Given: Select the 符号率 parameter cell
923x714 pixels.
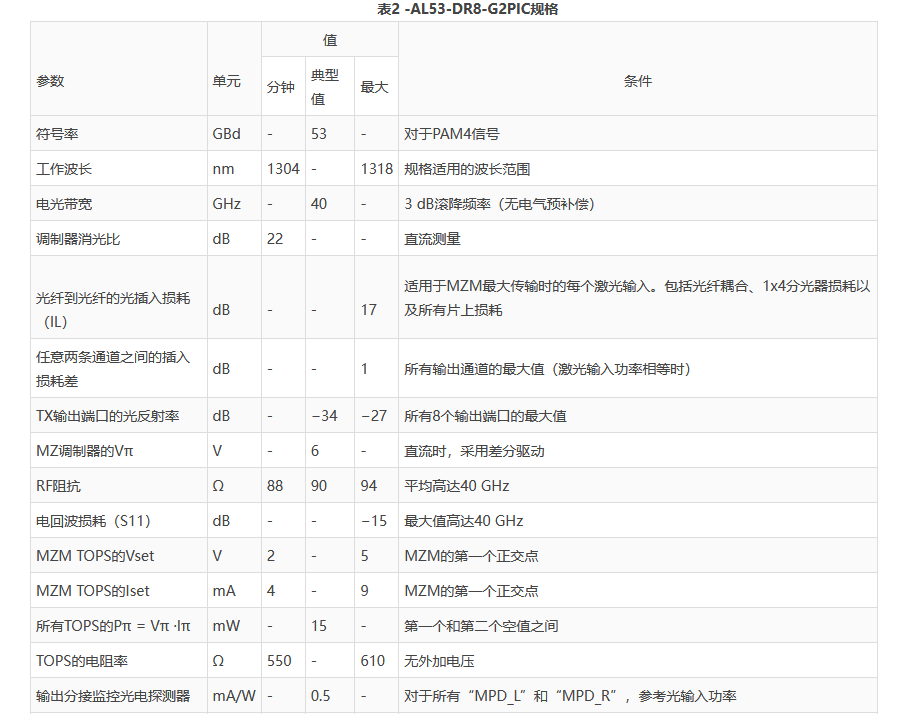Looking at the screenshot, I should (x=58, y=134).
